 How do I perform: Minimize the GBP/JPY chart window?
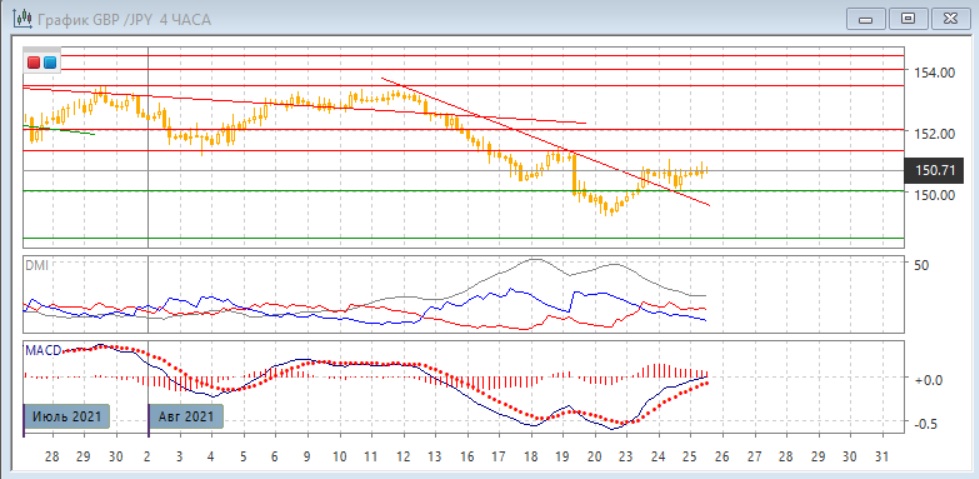866,18
